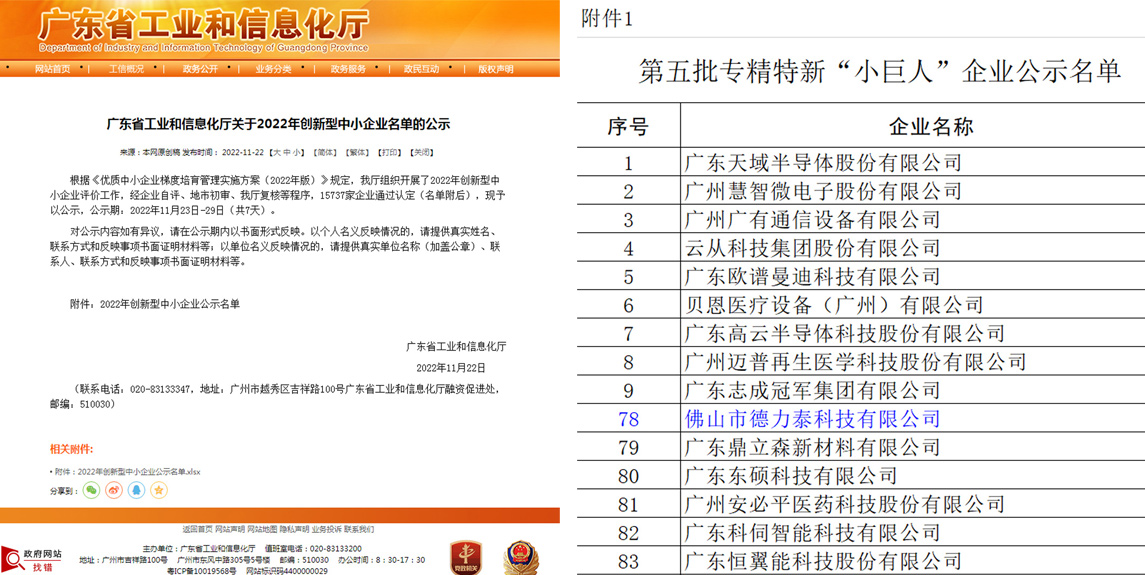Share the page via WeChat icon
The image size is (1145, 575).
pyautogui.click(x=91, y=490)
